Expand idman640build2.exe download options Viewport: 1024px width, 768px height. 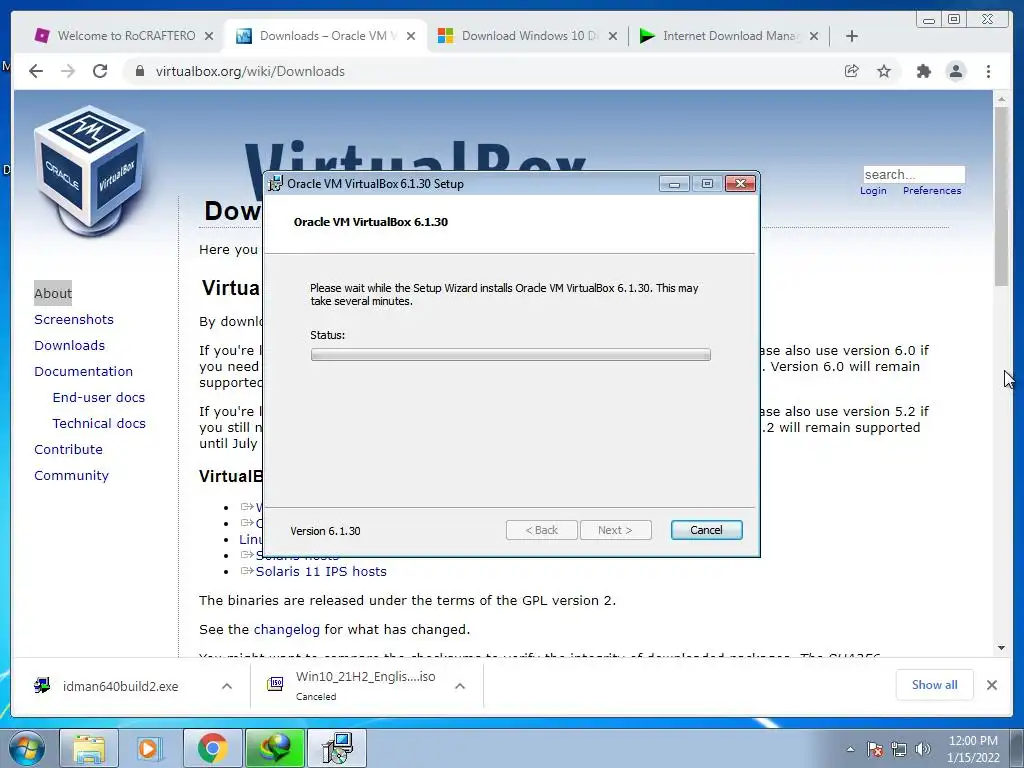click(x=227, y=686)
